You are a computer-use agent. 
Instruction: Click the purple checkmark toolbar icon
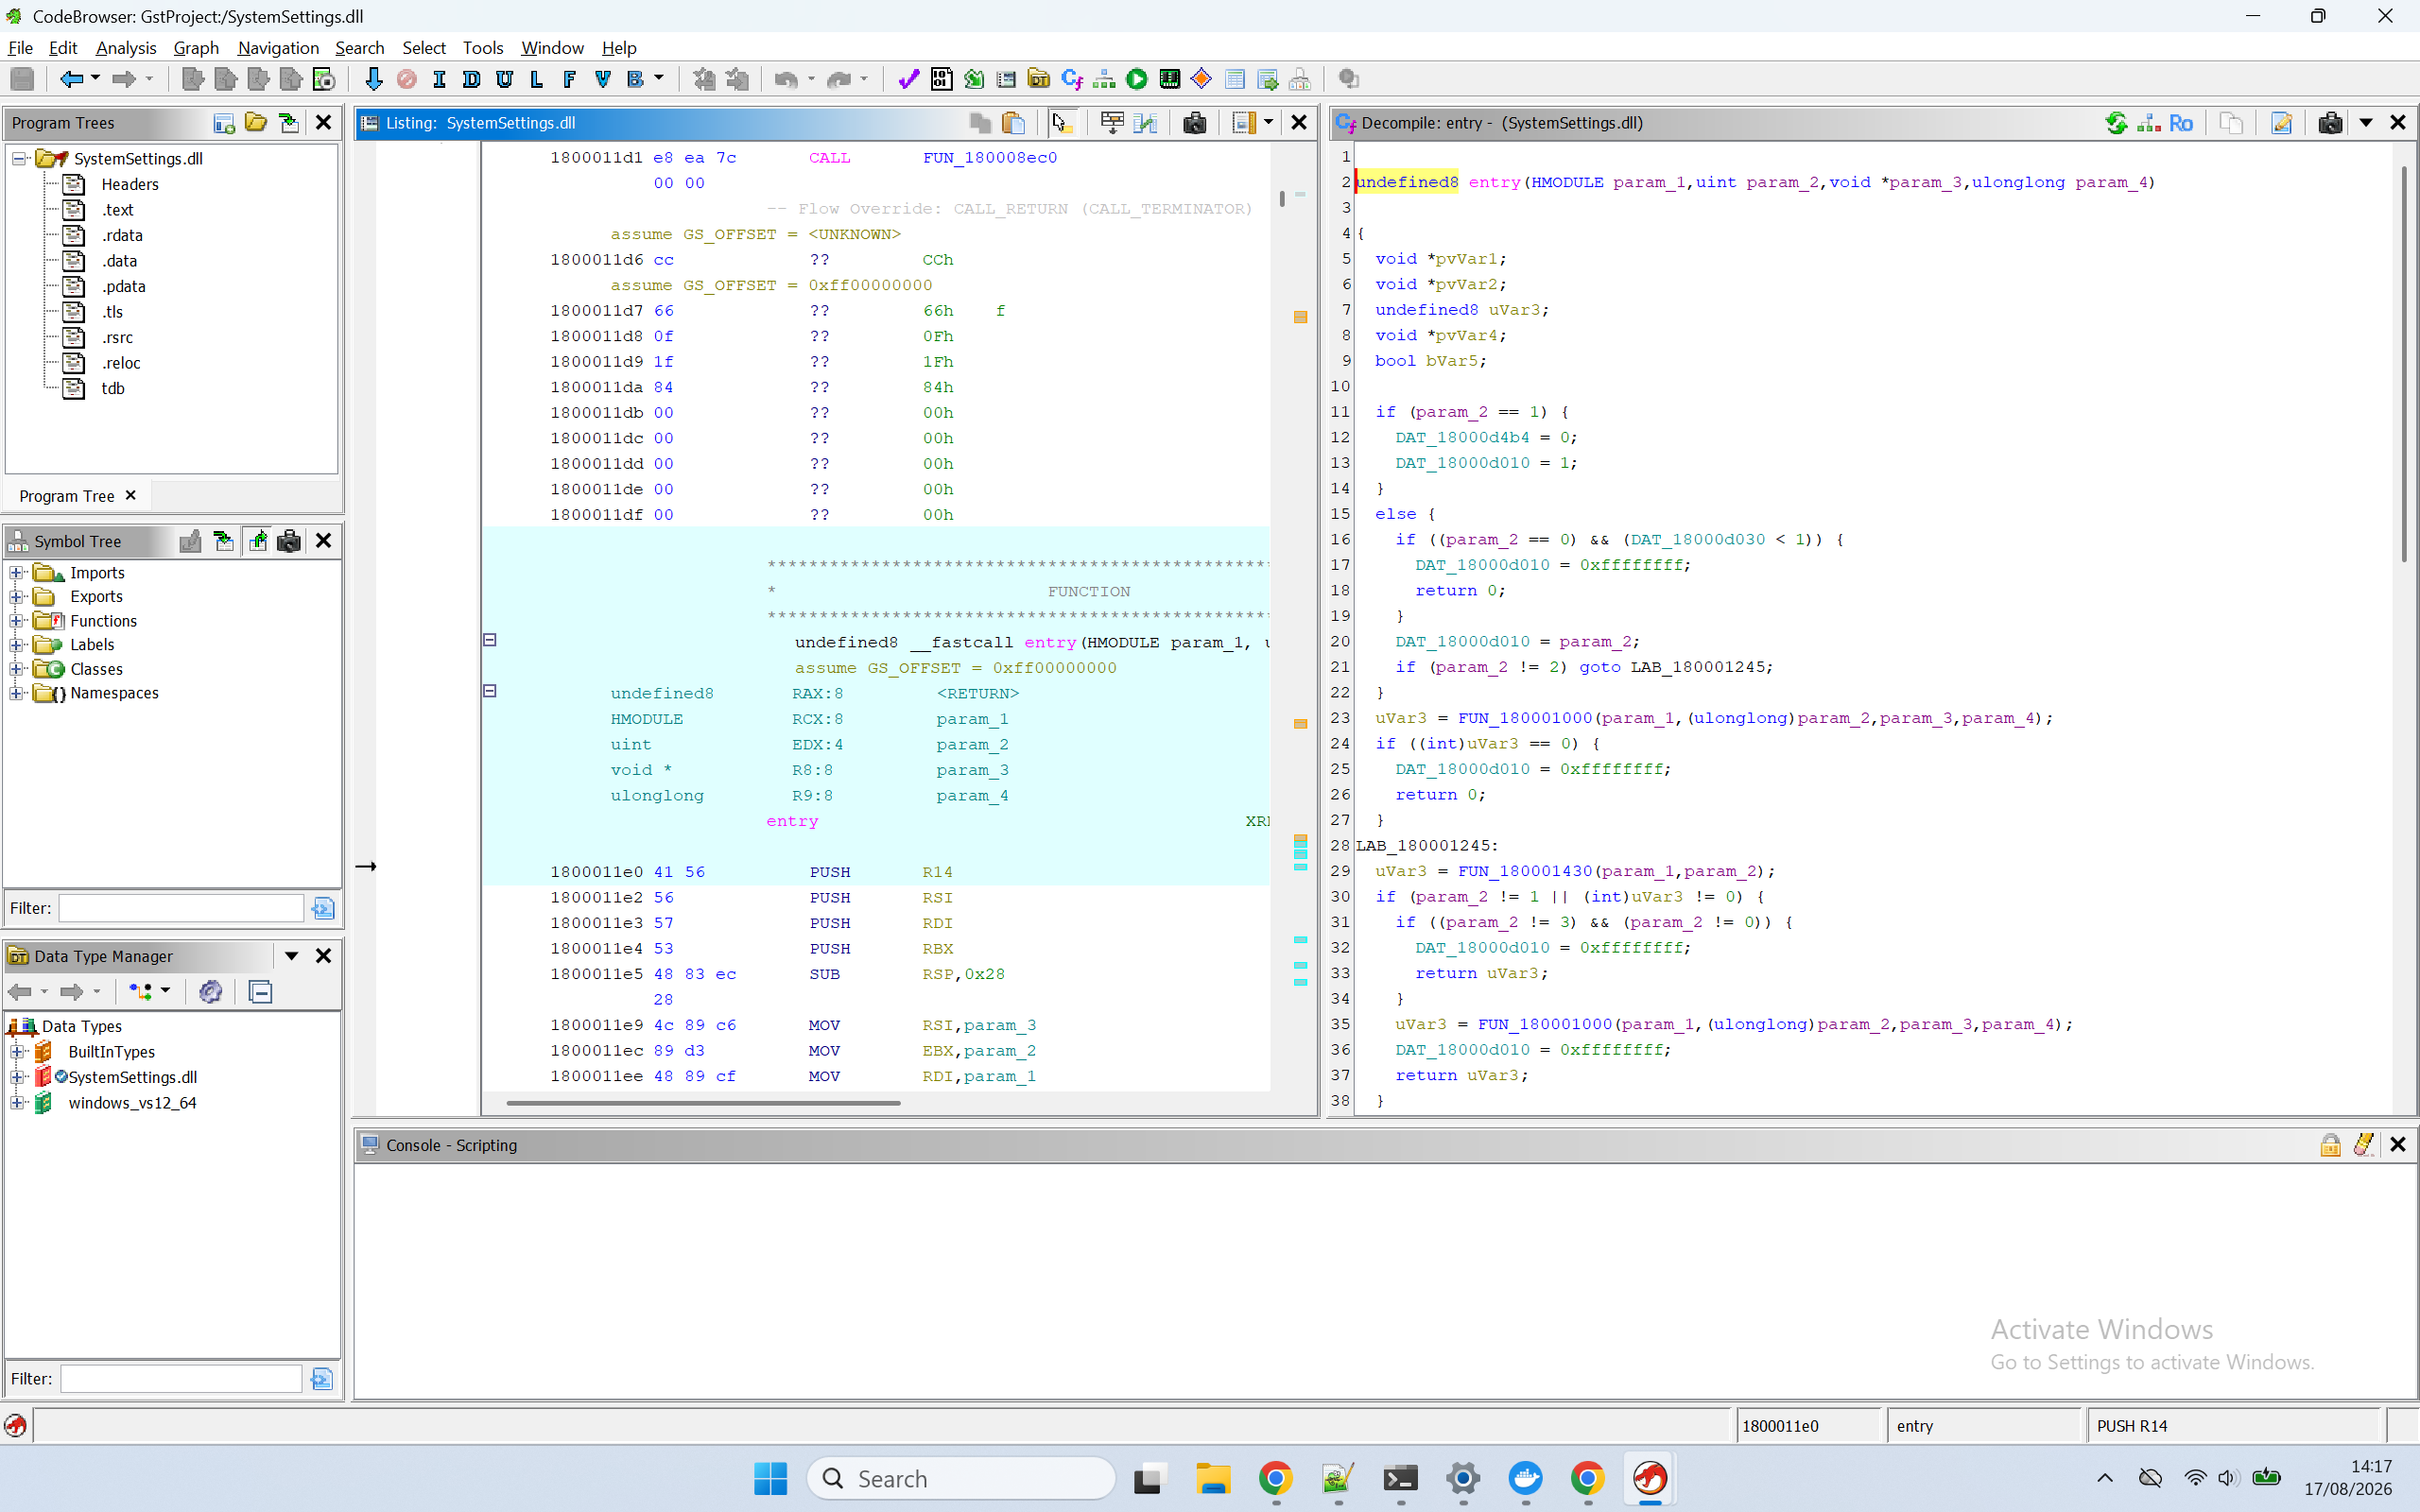908,79
